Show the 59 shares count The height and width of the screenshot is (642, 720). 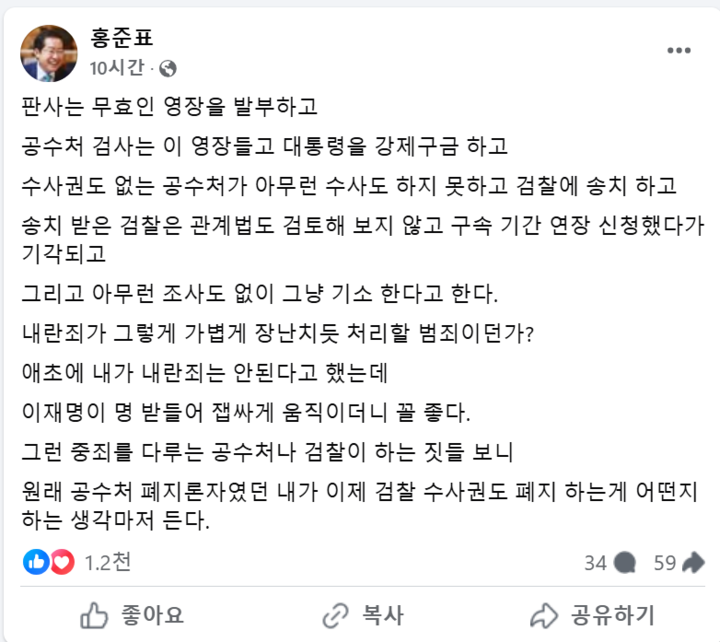[665, 563]
